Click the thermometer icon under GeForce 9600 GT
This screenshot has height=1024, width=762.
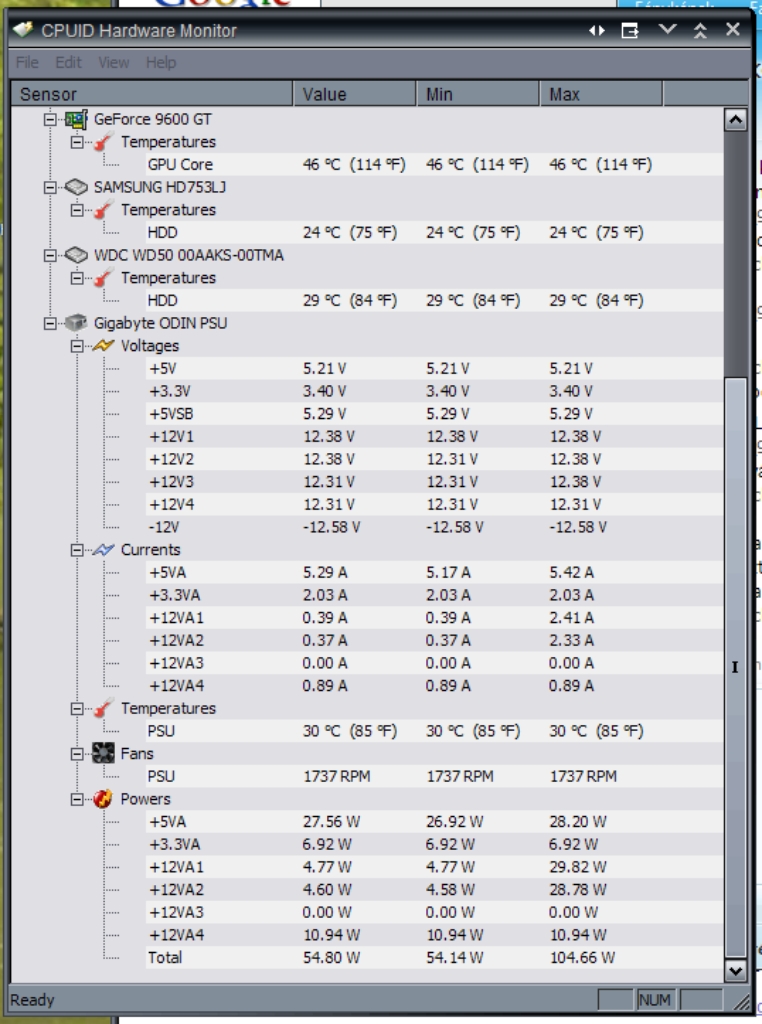[x=103, y=142]
